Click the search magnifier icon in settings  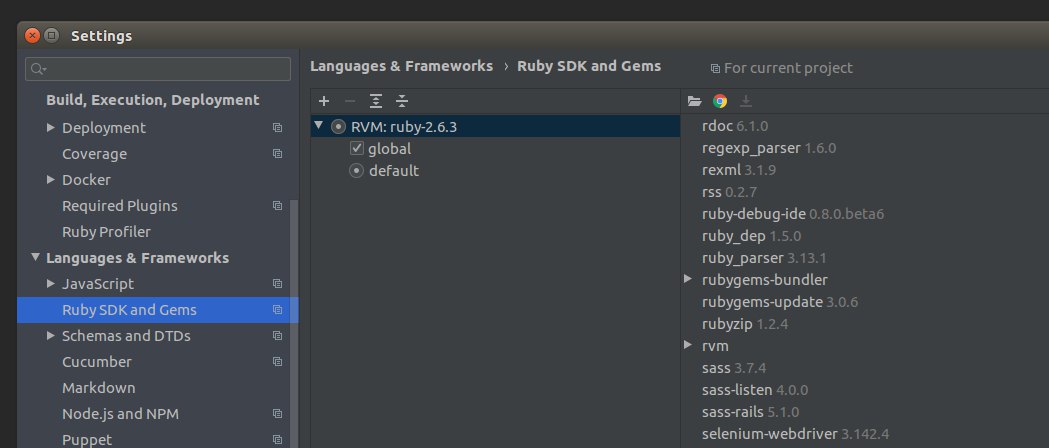37,69
